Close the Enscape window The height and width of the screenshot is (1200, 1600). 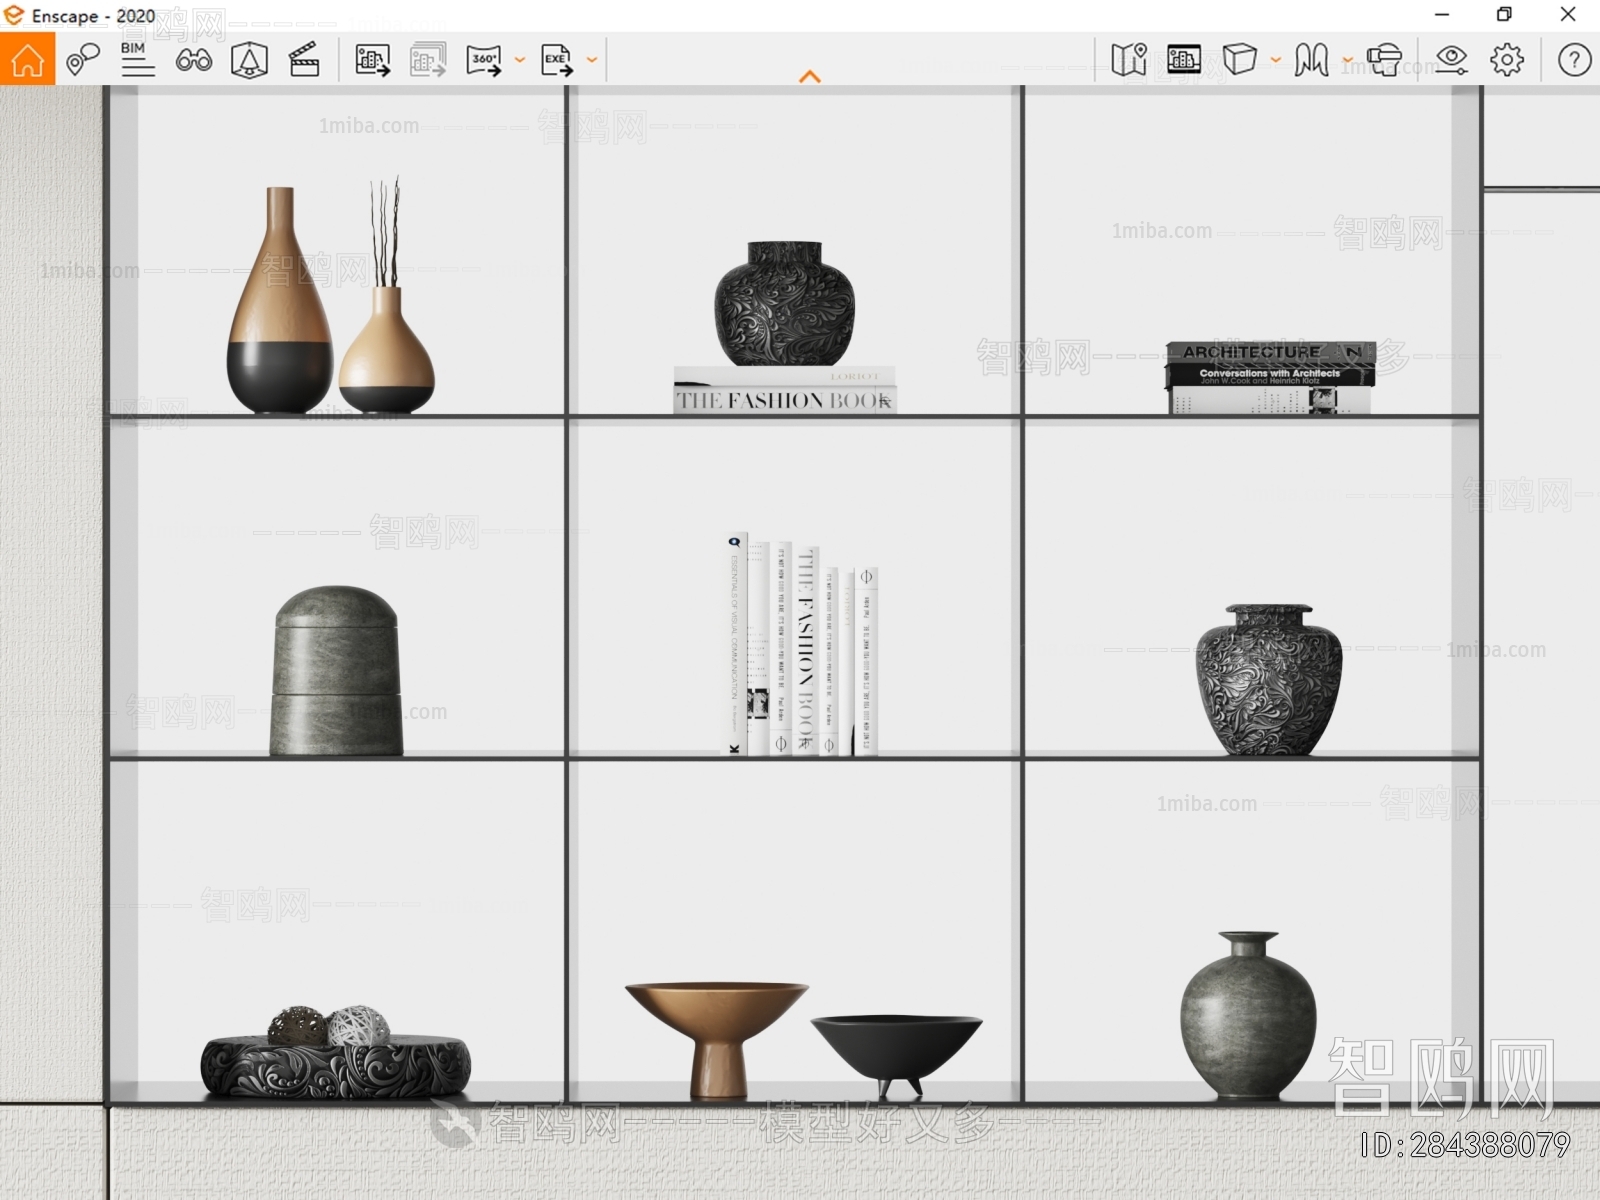point(1568,15)
